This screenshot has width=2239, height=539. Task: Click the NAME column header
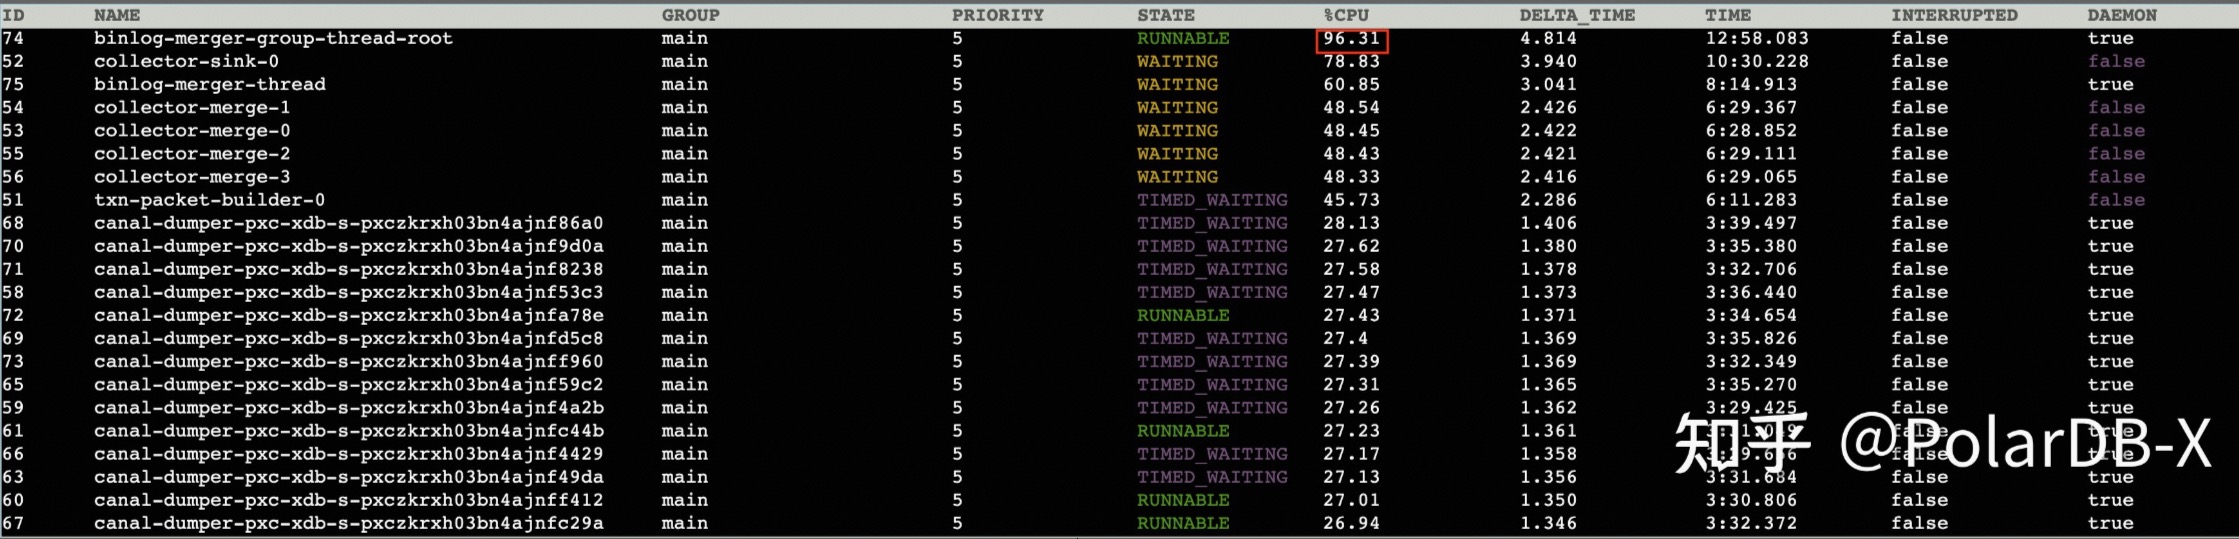tap(117, 15)
